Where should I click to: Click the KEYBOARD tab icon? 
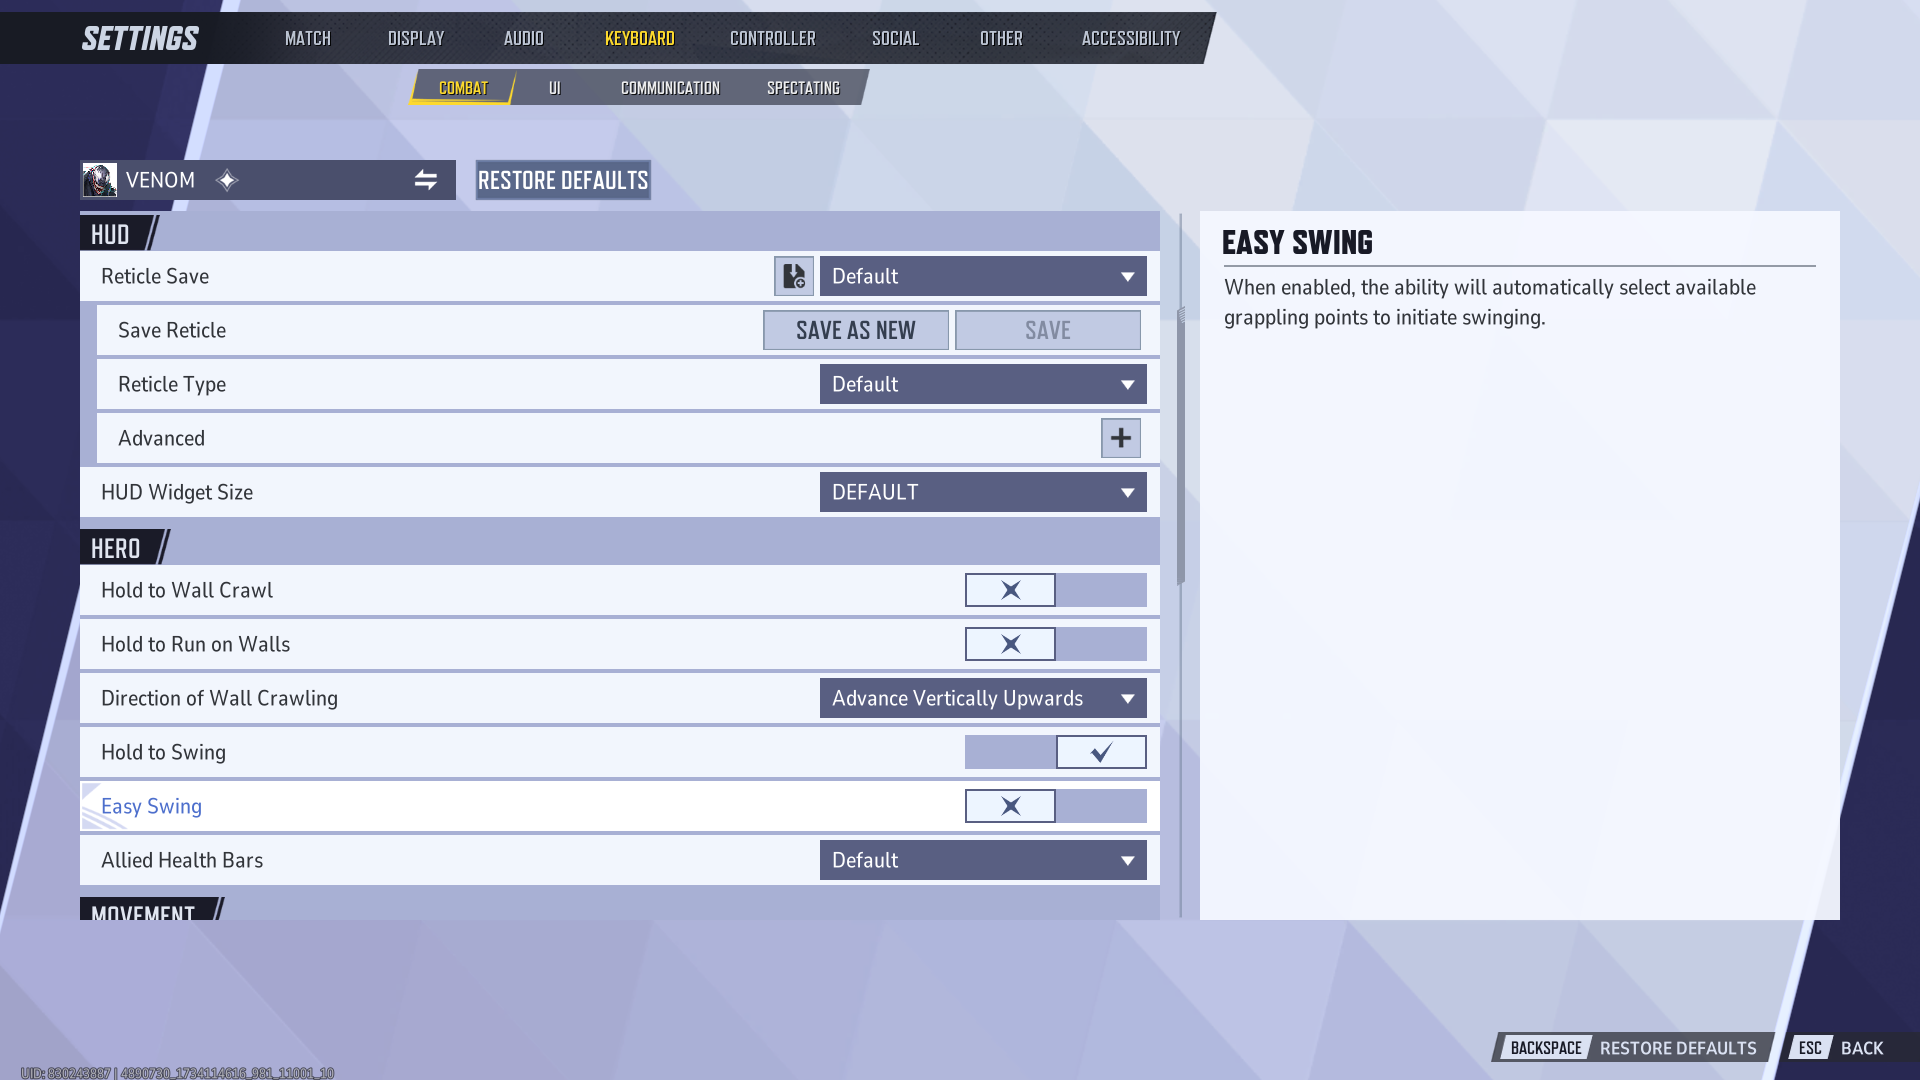point(640,38)
